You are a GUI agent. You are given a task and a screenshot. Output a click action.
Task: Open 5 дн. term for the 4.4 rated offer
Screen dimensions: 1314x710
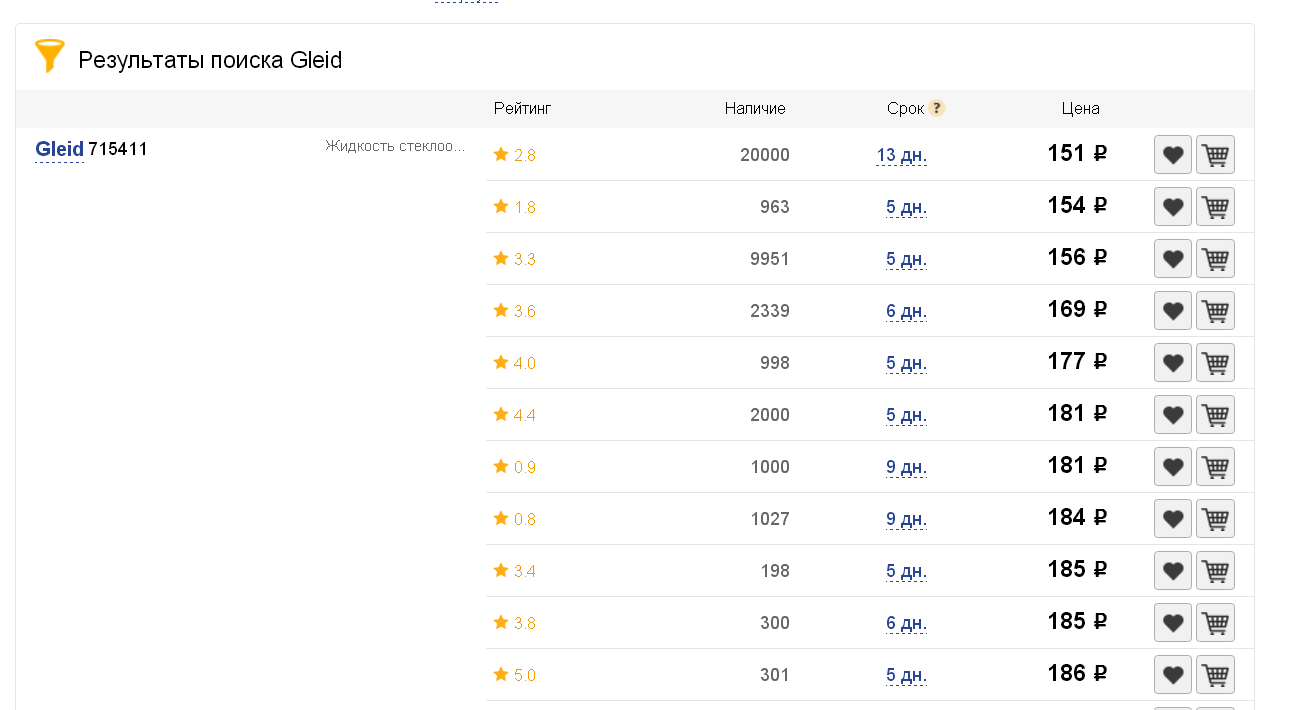(x=906, y=415)
